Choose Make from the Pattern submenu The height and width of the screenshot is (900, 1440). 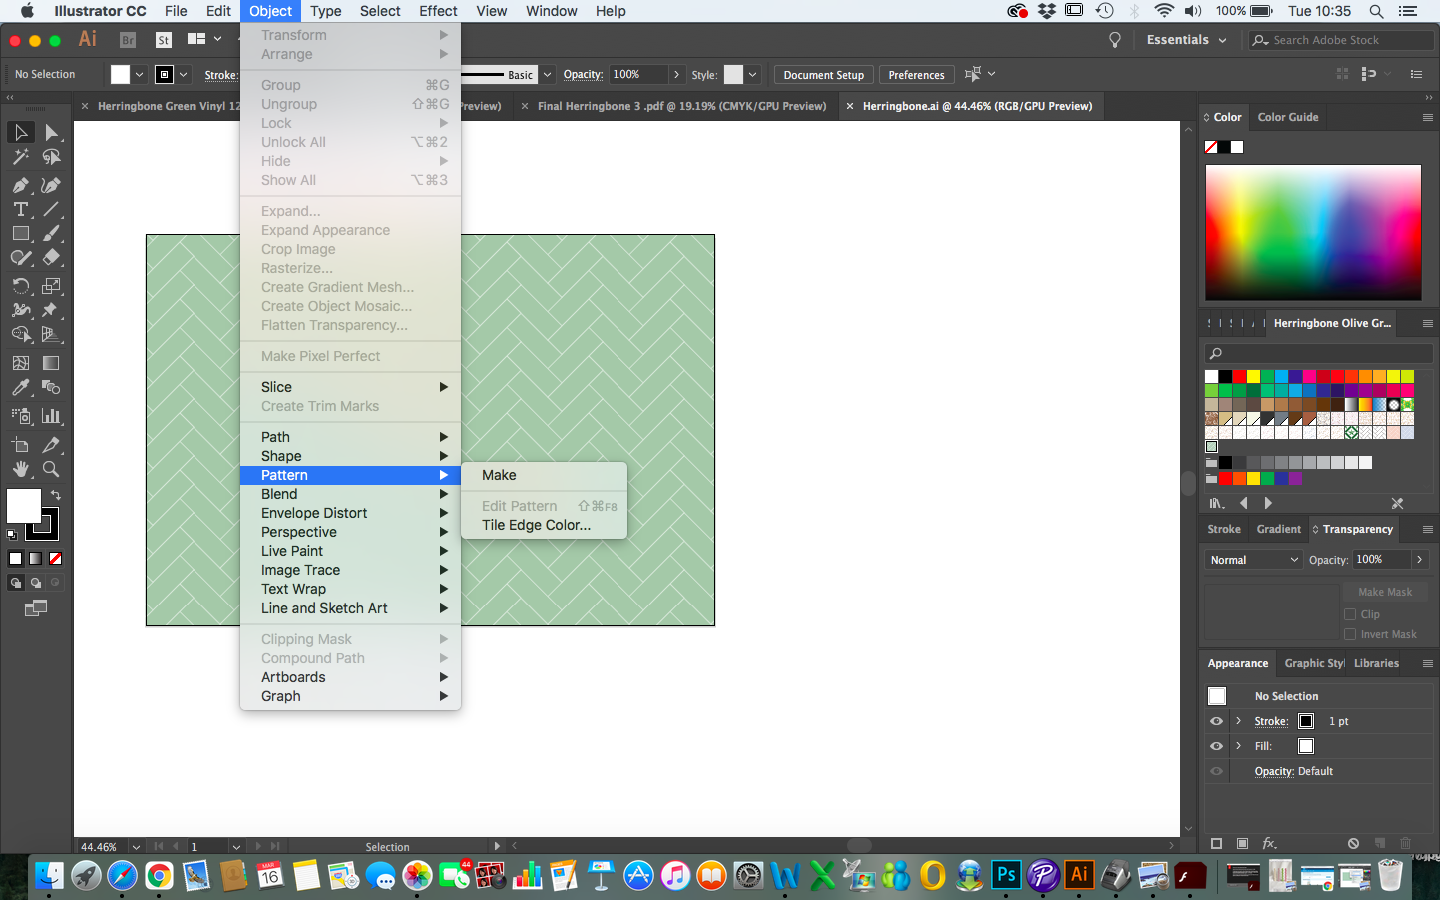pos(499,475)
